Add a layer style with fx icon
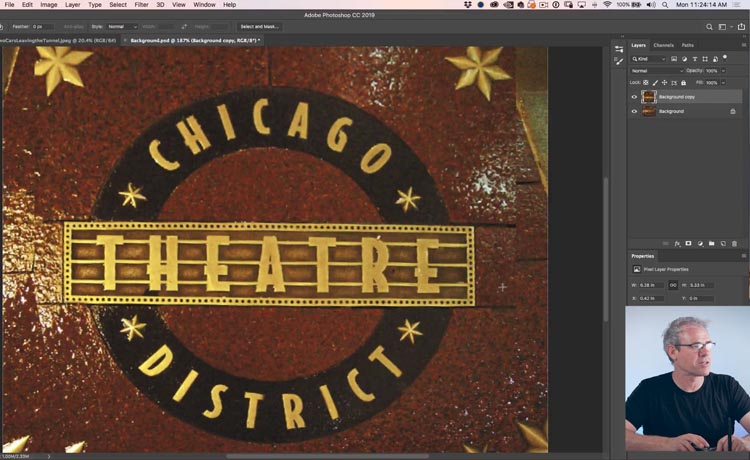The height and width of the screenshot is (460, 750). 677,243
